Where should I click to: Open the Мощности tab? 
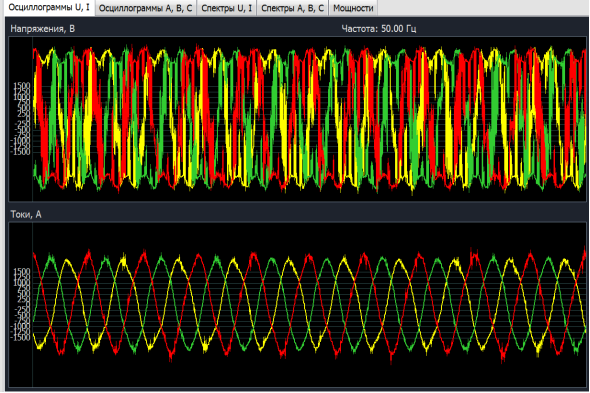(353, 8)
